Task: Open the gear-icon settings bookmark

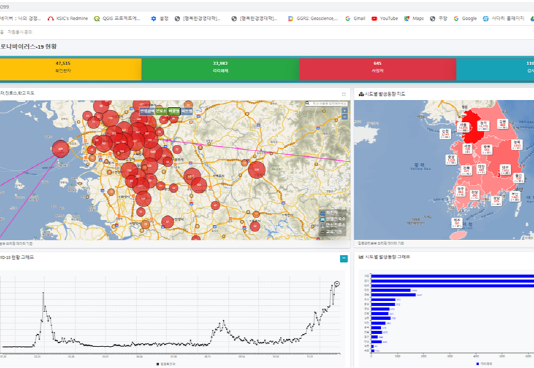Action: 160,18
